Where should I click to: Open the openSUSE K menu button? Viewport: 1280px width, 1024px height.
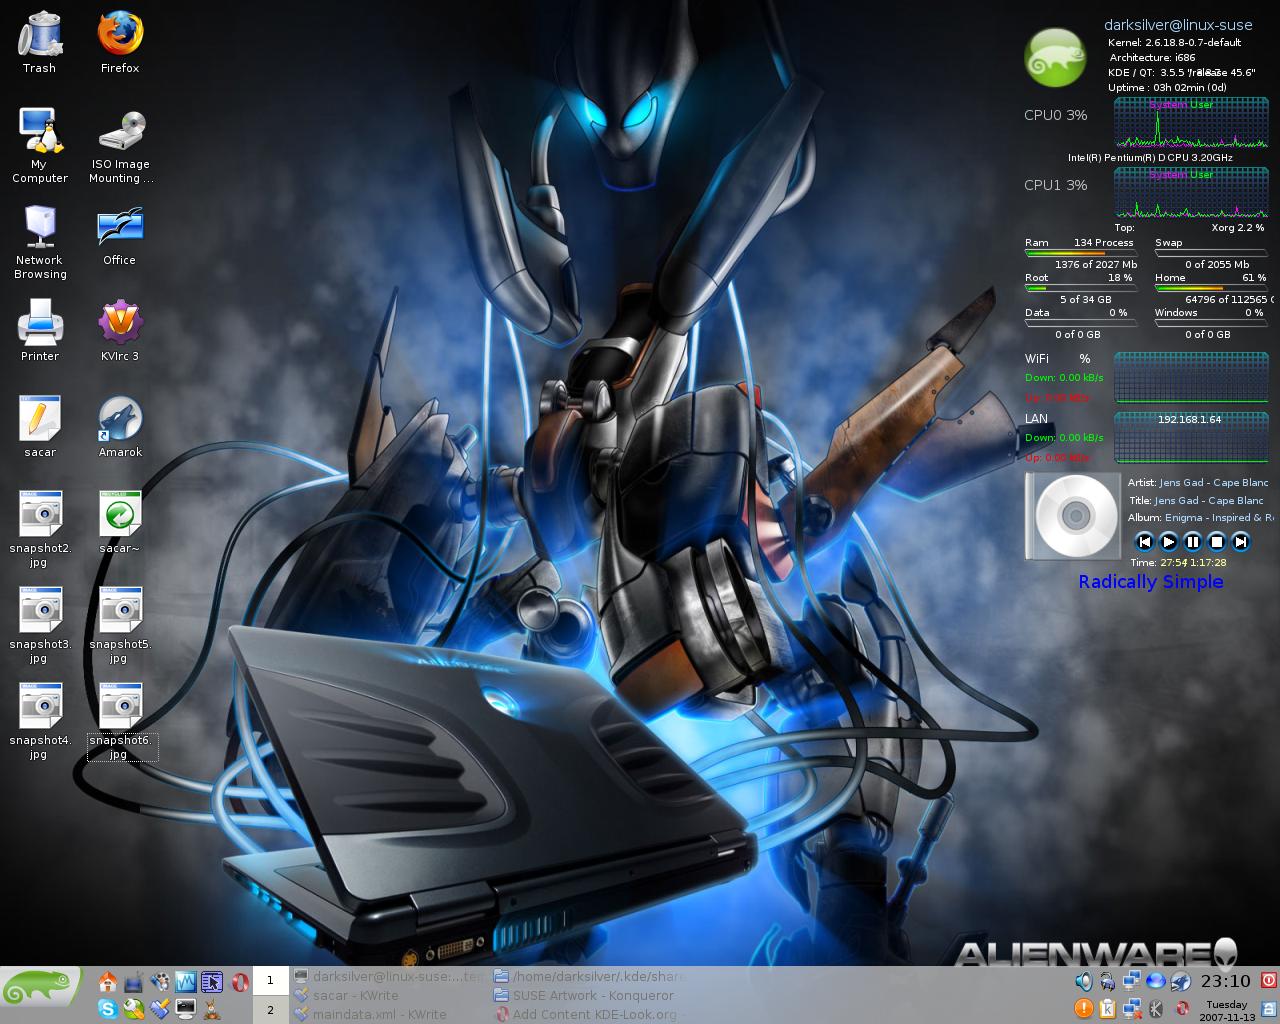tap(41, 986)
